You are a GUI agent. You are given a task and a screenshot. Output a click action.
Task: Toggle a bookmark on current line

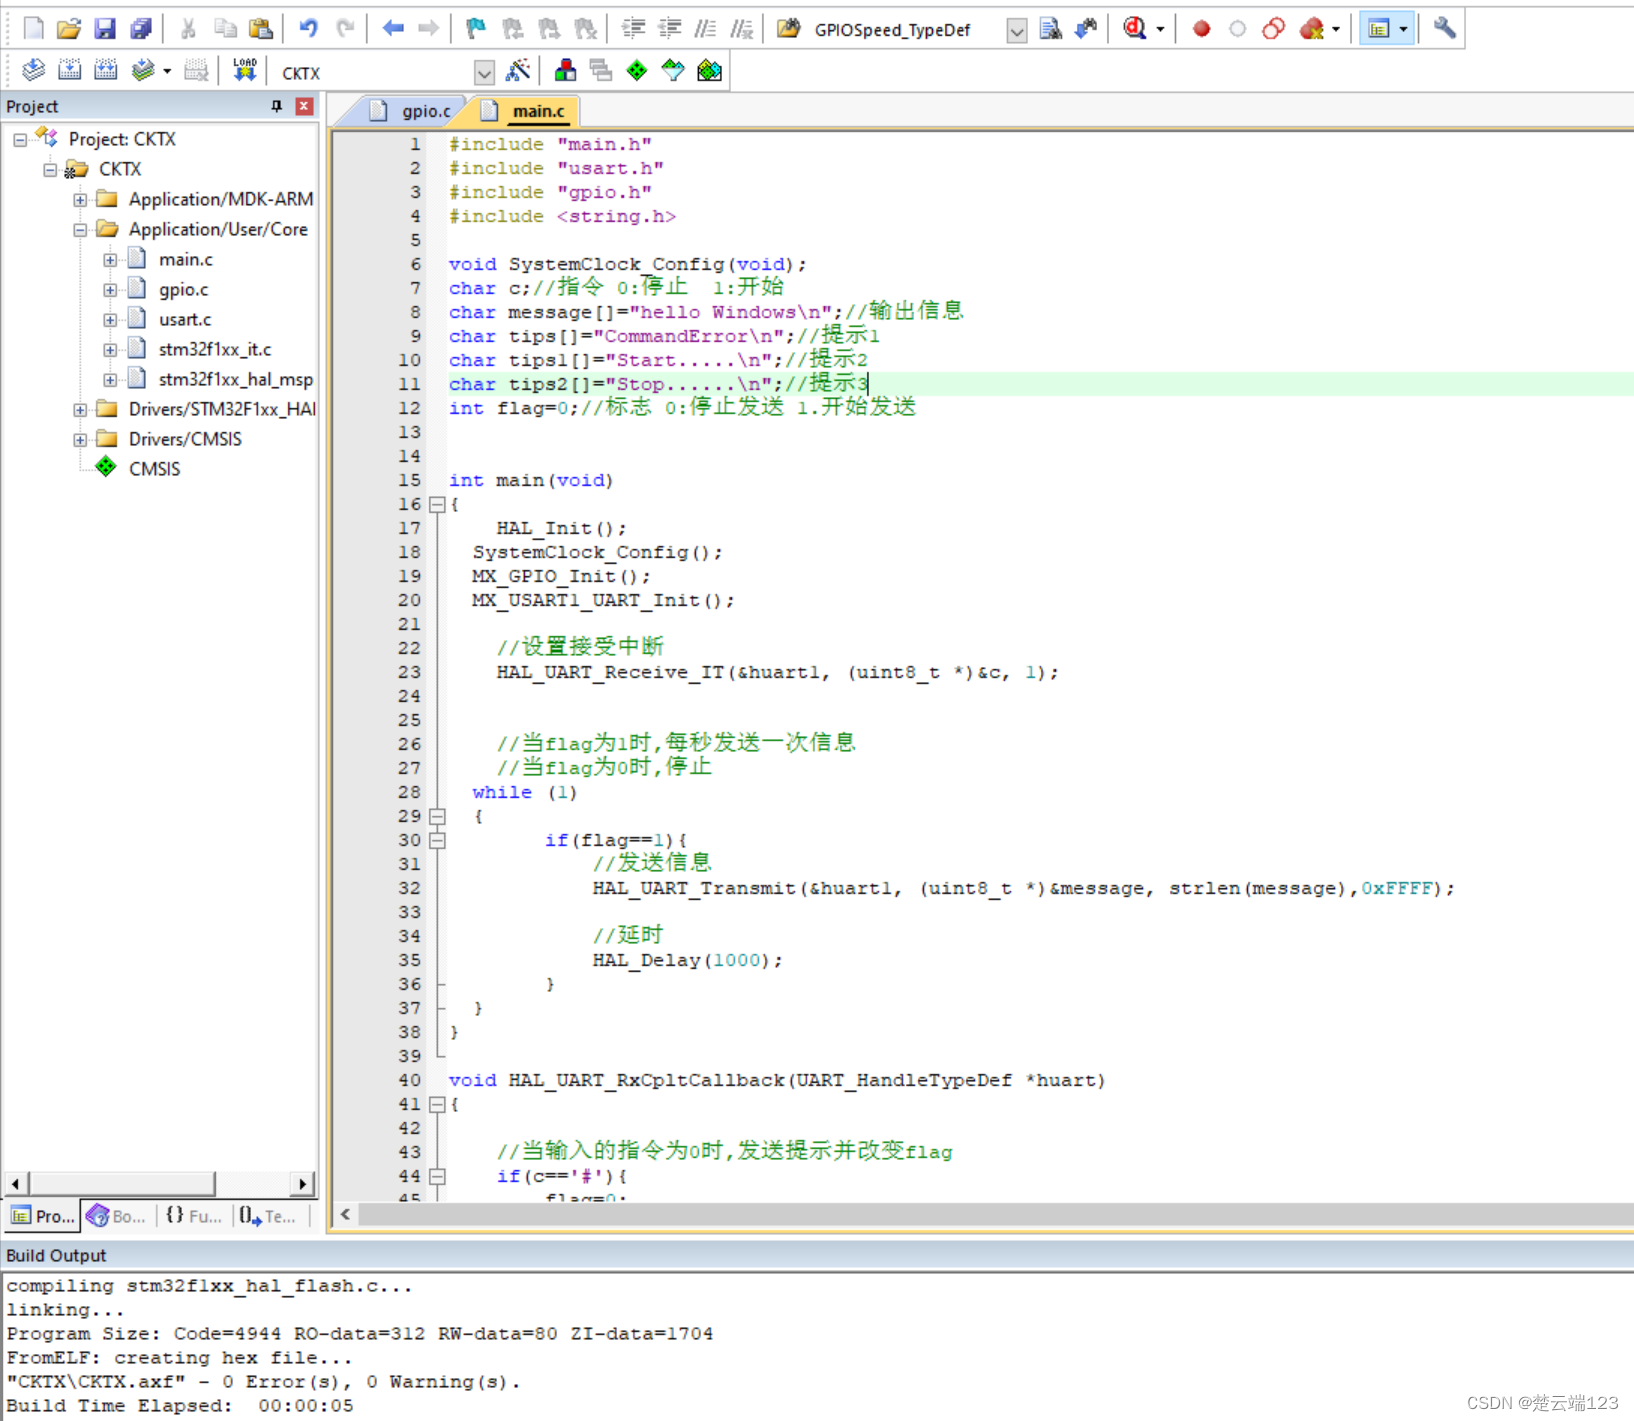tap(476, 29)
